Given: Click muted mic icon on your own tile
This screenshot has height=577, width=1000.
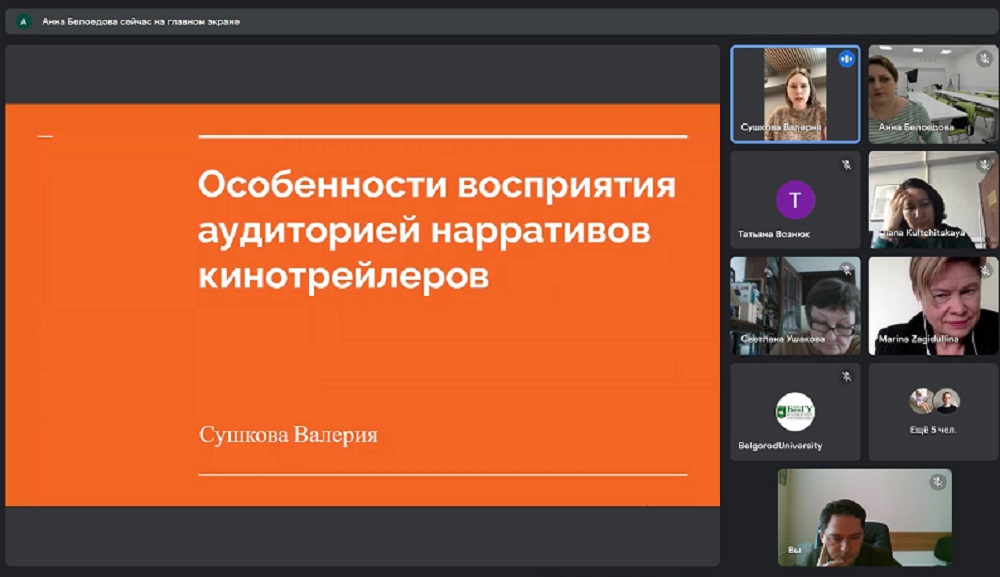Looking at the screenshot, I should click(x=937, y=483).
